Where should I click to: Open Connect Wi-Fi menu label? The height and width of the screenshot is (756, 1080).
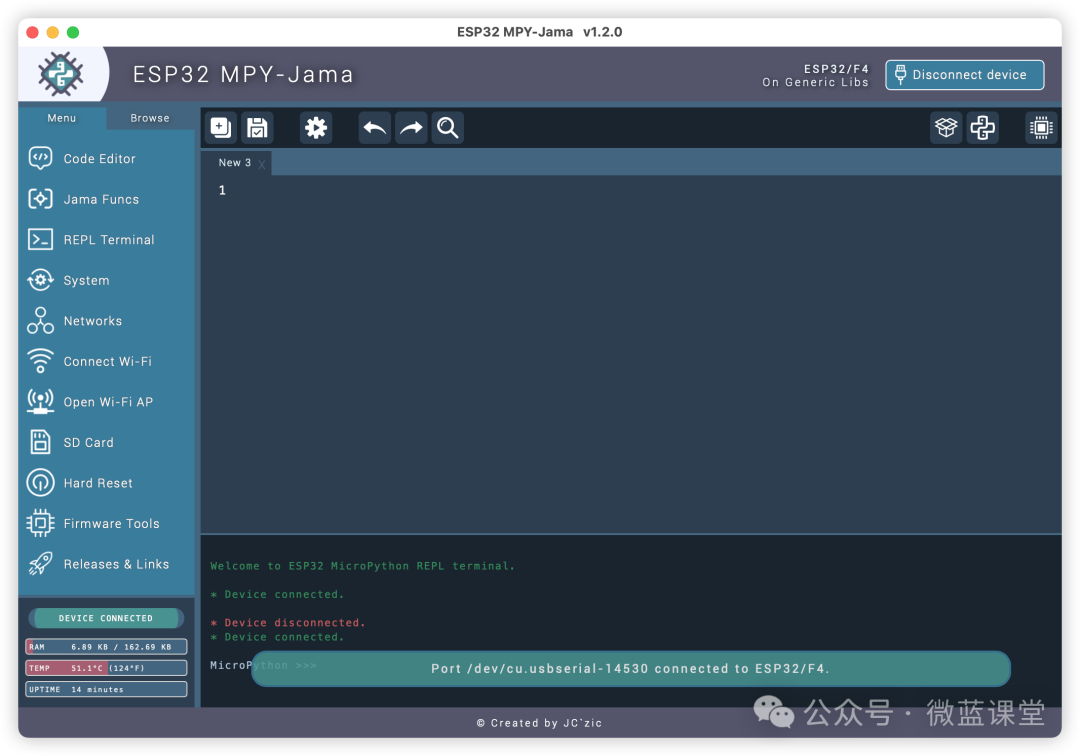[x=107, y=361]
